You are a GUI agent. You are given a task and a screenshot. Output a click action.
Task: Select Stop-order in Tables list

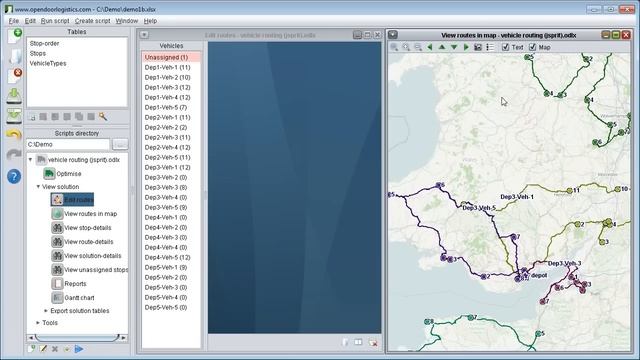(x=44, y=43)
